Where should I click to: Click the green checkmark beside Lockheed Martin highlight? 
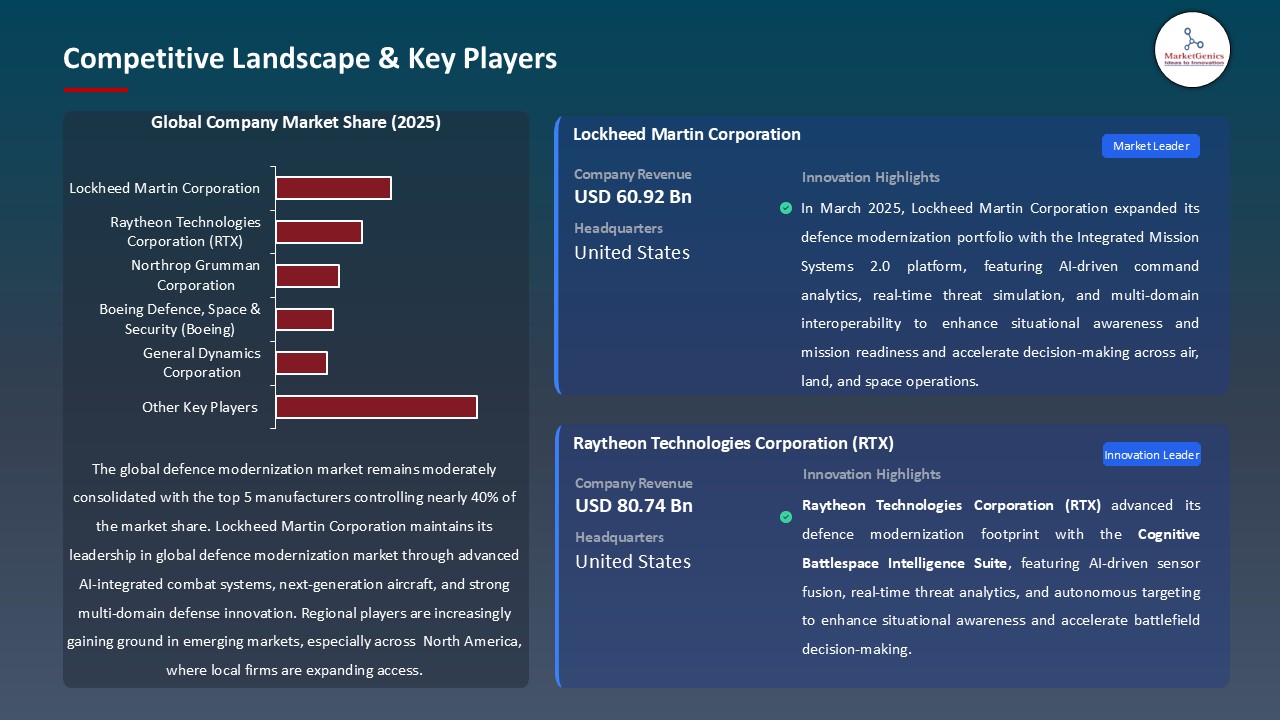click(x=786, y=208)
